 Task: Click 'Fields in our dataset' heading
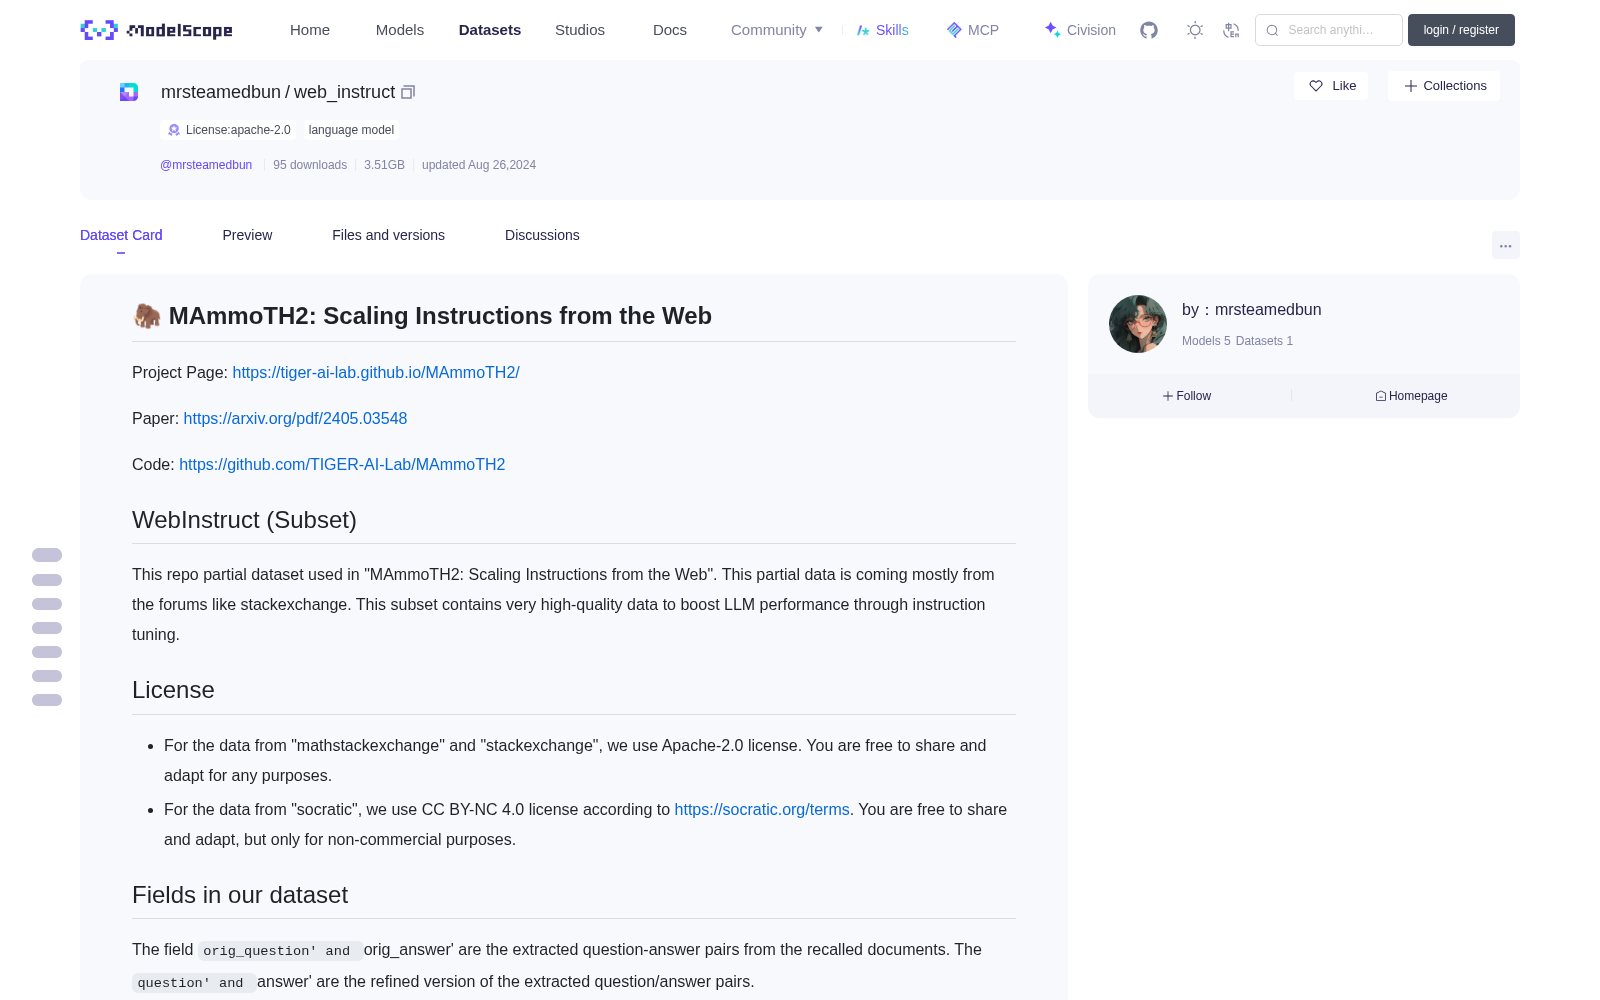pyautogui.click(x=240, y=895)
